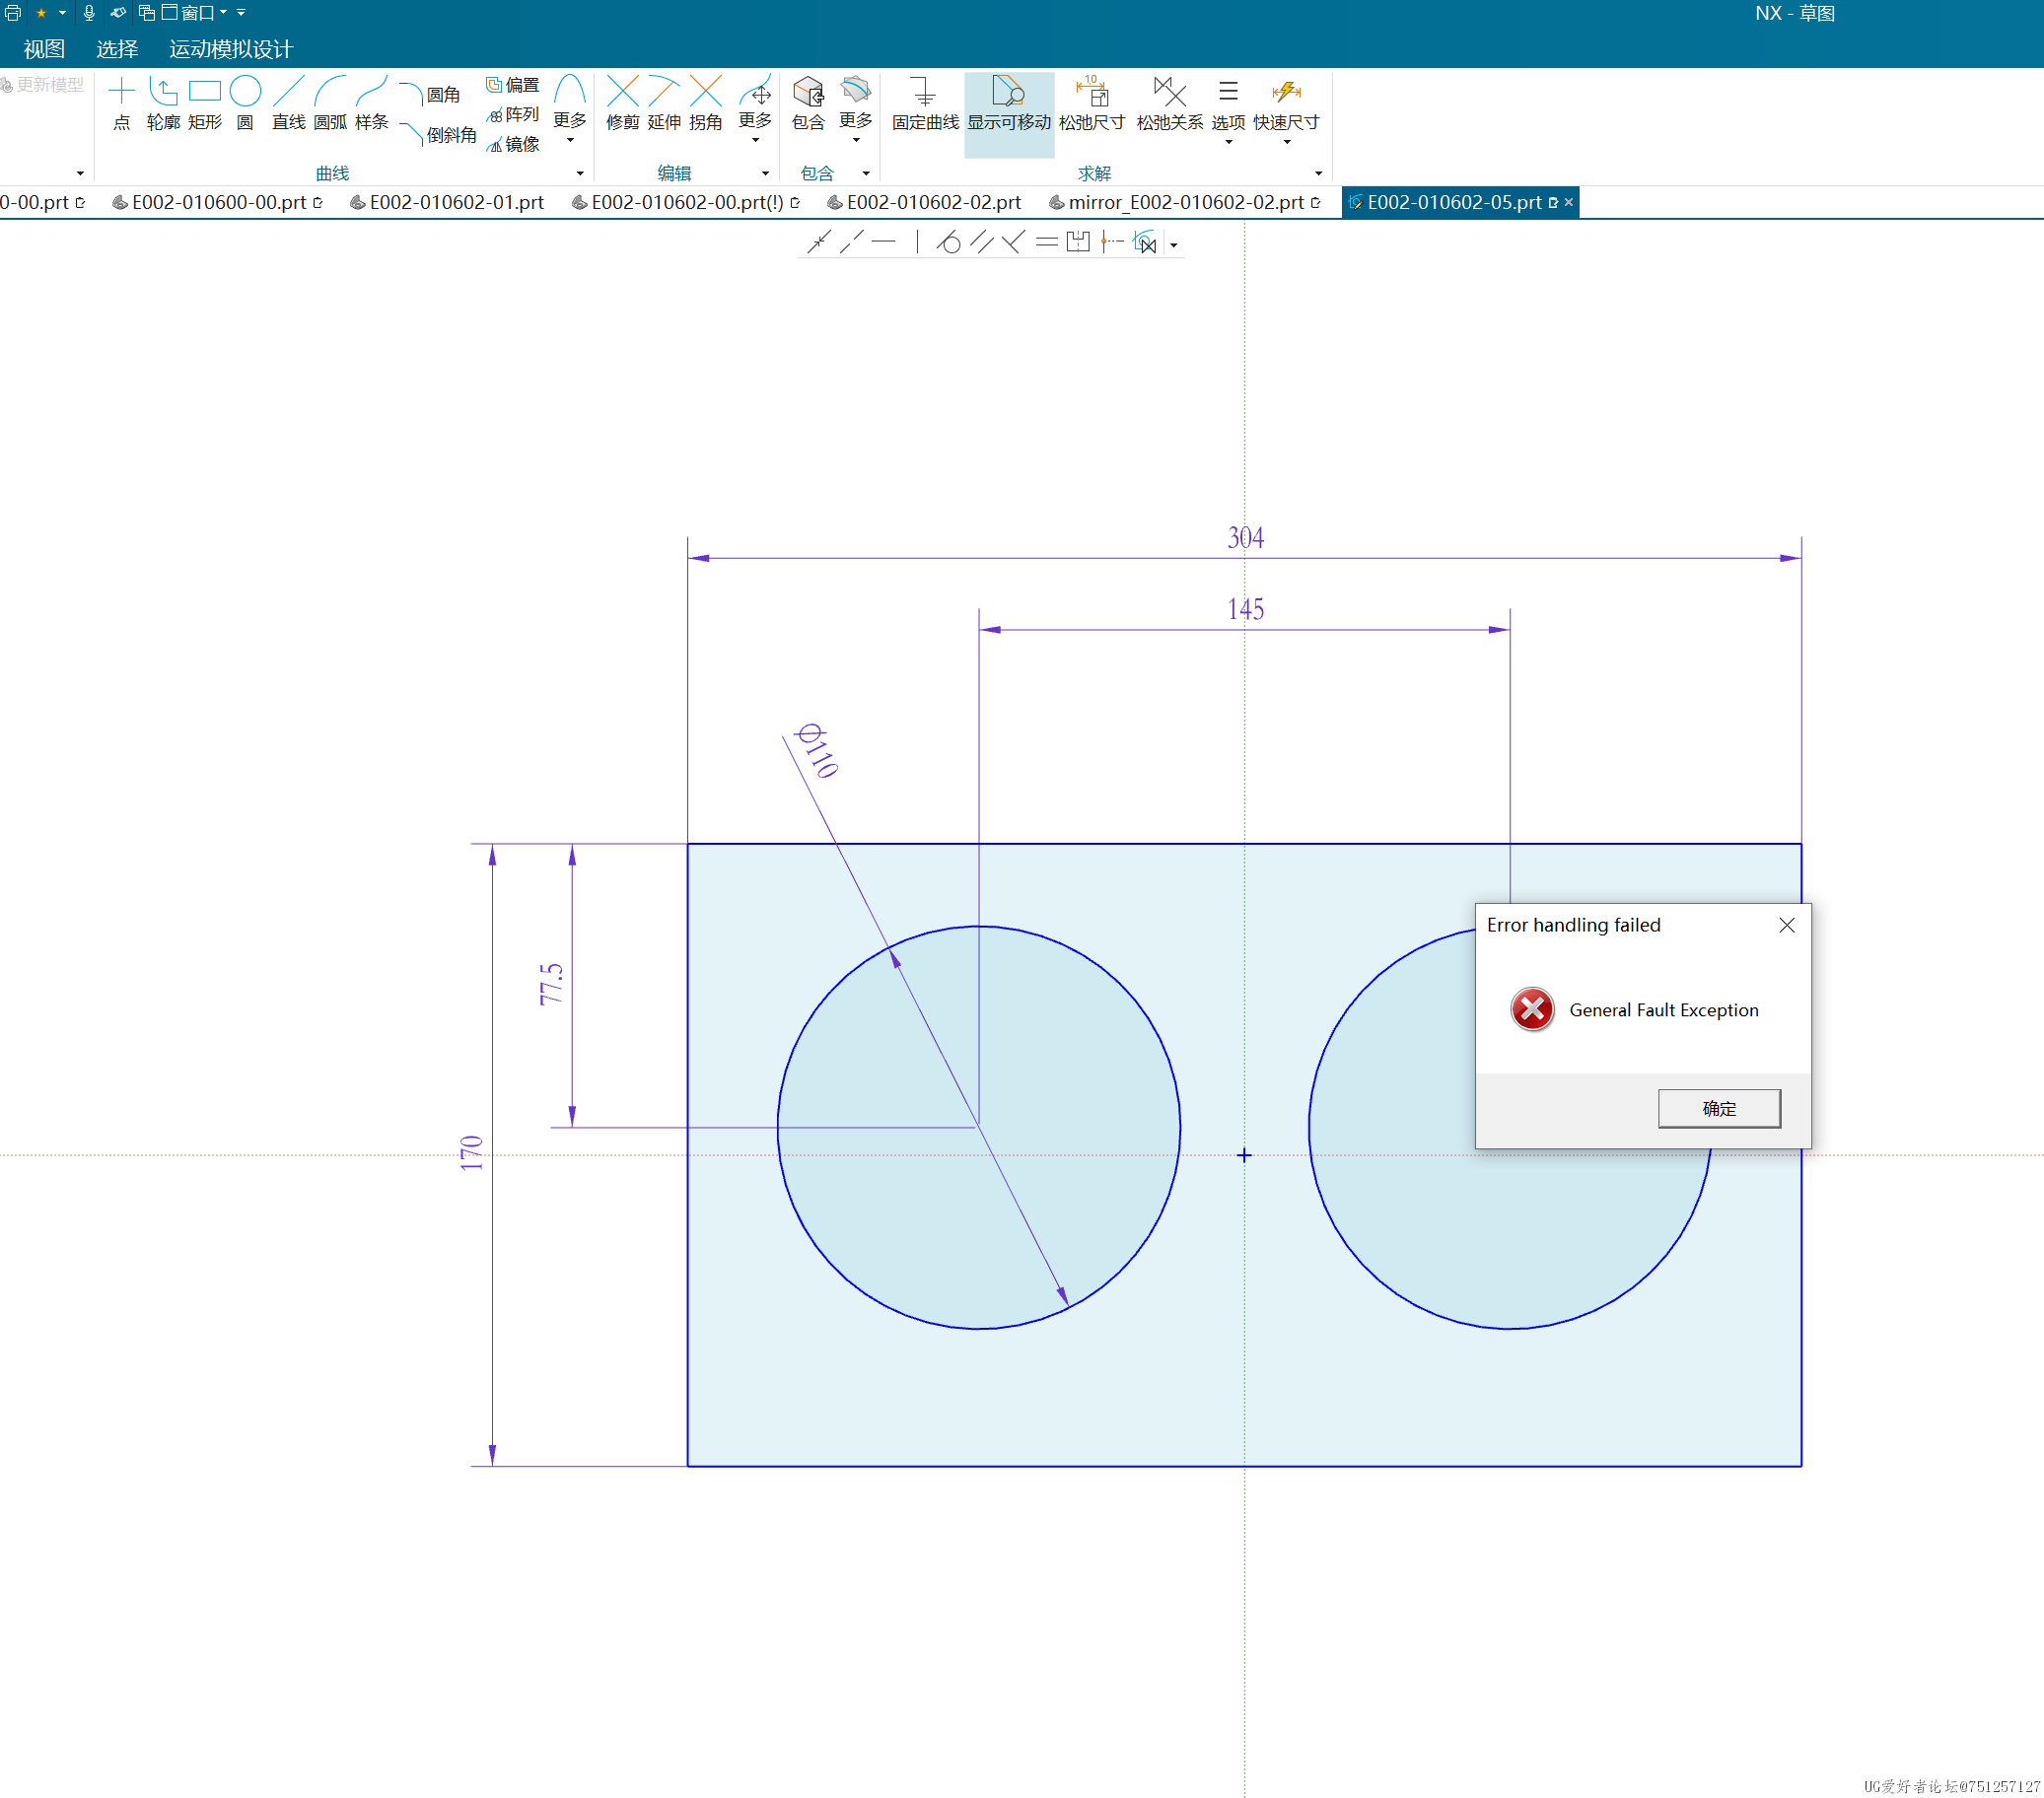This screenshot has width=2044, height=1798.
Task: Select the 77.5 vertical dimension
Action: pos(551,984)
